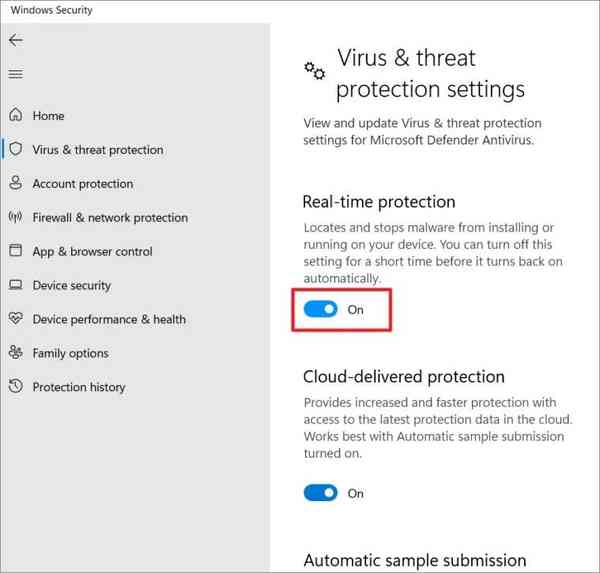
Task: Click the Automatic sample submission heading
Action: [x=414, y=560]
